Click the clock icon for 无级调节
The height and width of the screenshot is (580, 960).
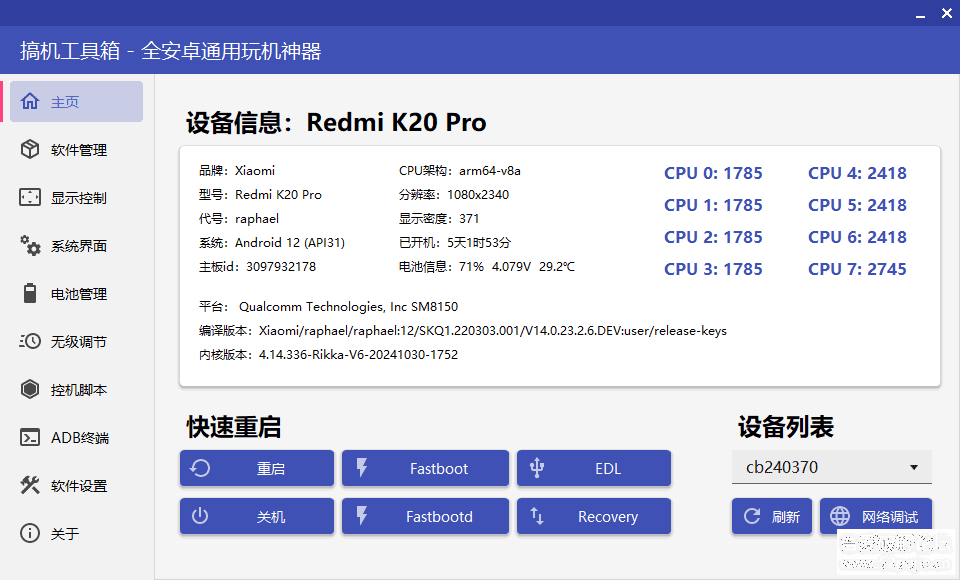click(x=29, y=341)
